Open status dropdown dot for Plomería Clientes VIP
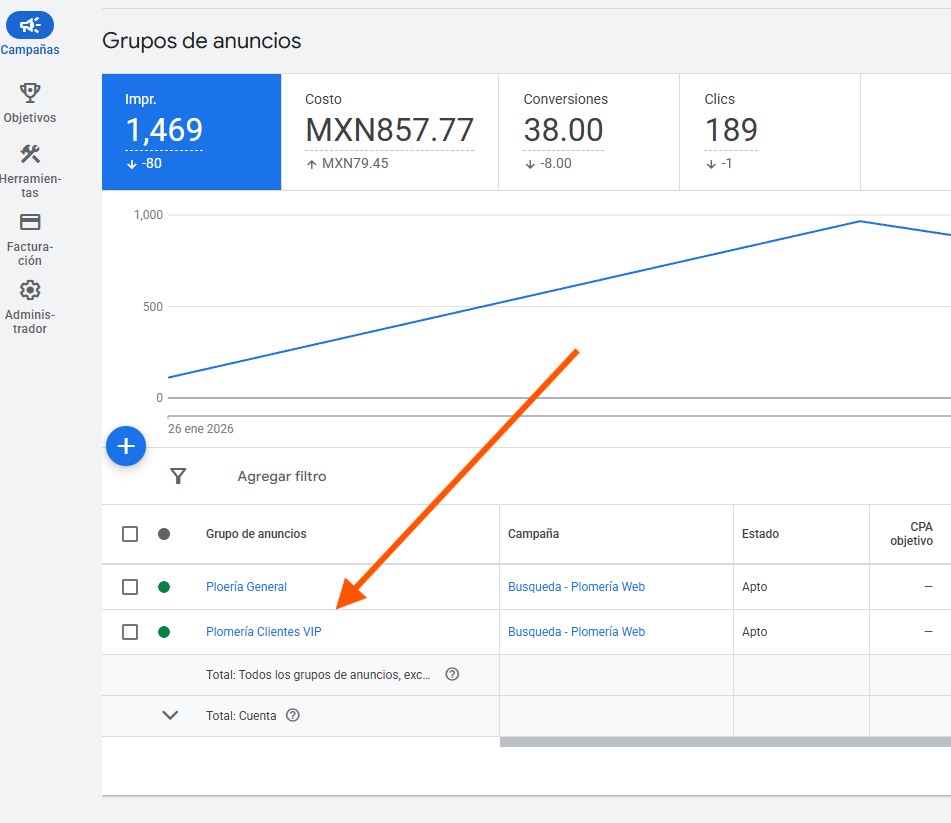The height and width of the screenshot is (823, 951). 164,632
